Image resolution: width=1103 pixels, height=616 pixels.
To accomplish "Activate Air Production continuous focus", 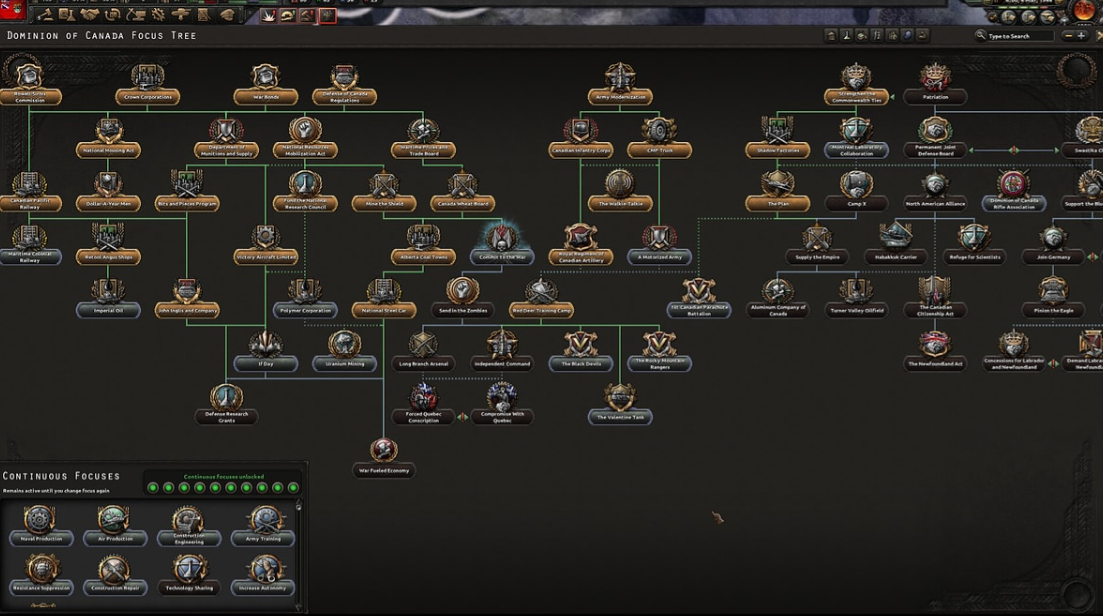I will [x=115, y=527].
